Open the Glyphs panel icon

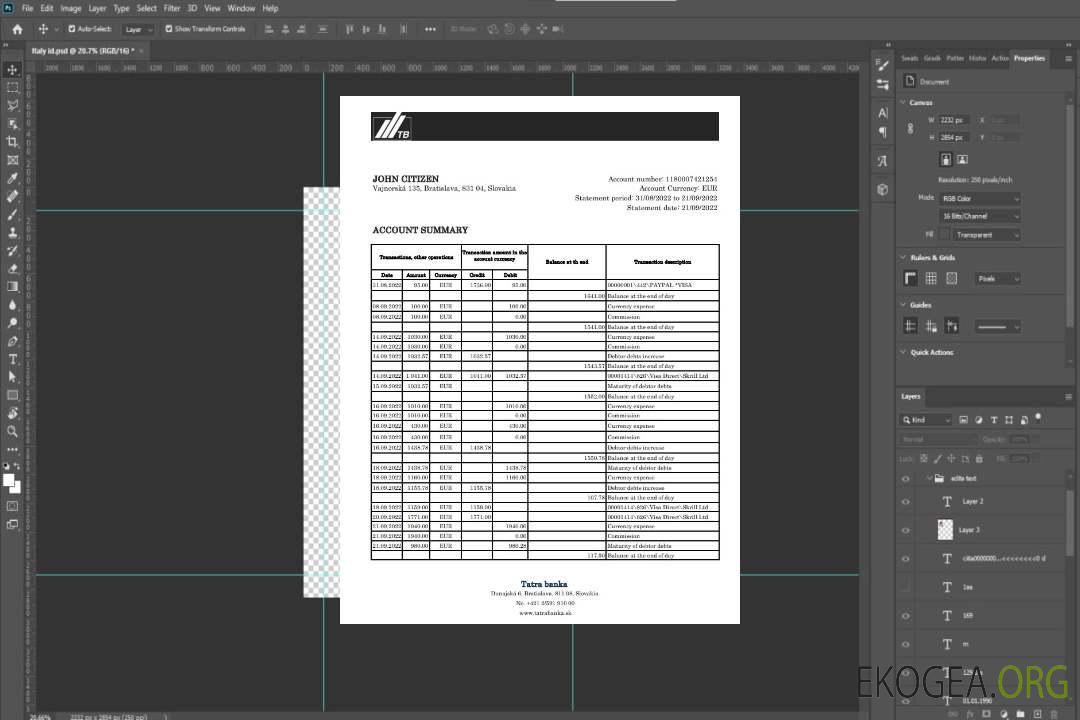click(882, 161)
